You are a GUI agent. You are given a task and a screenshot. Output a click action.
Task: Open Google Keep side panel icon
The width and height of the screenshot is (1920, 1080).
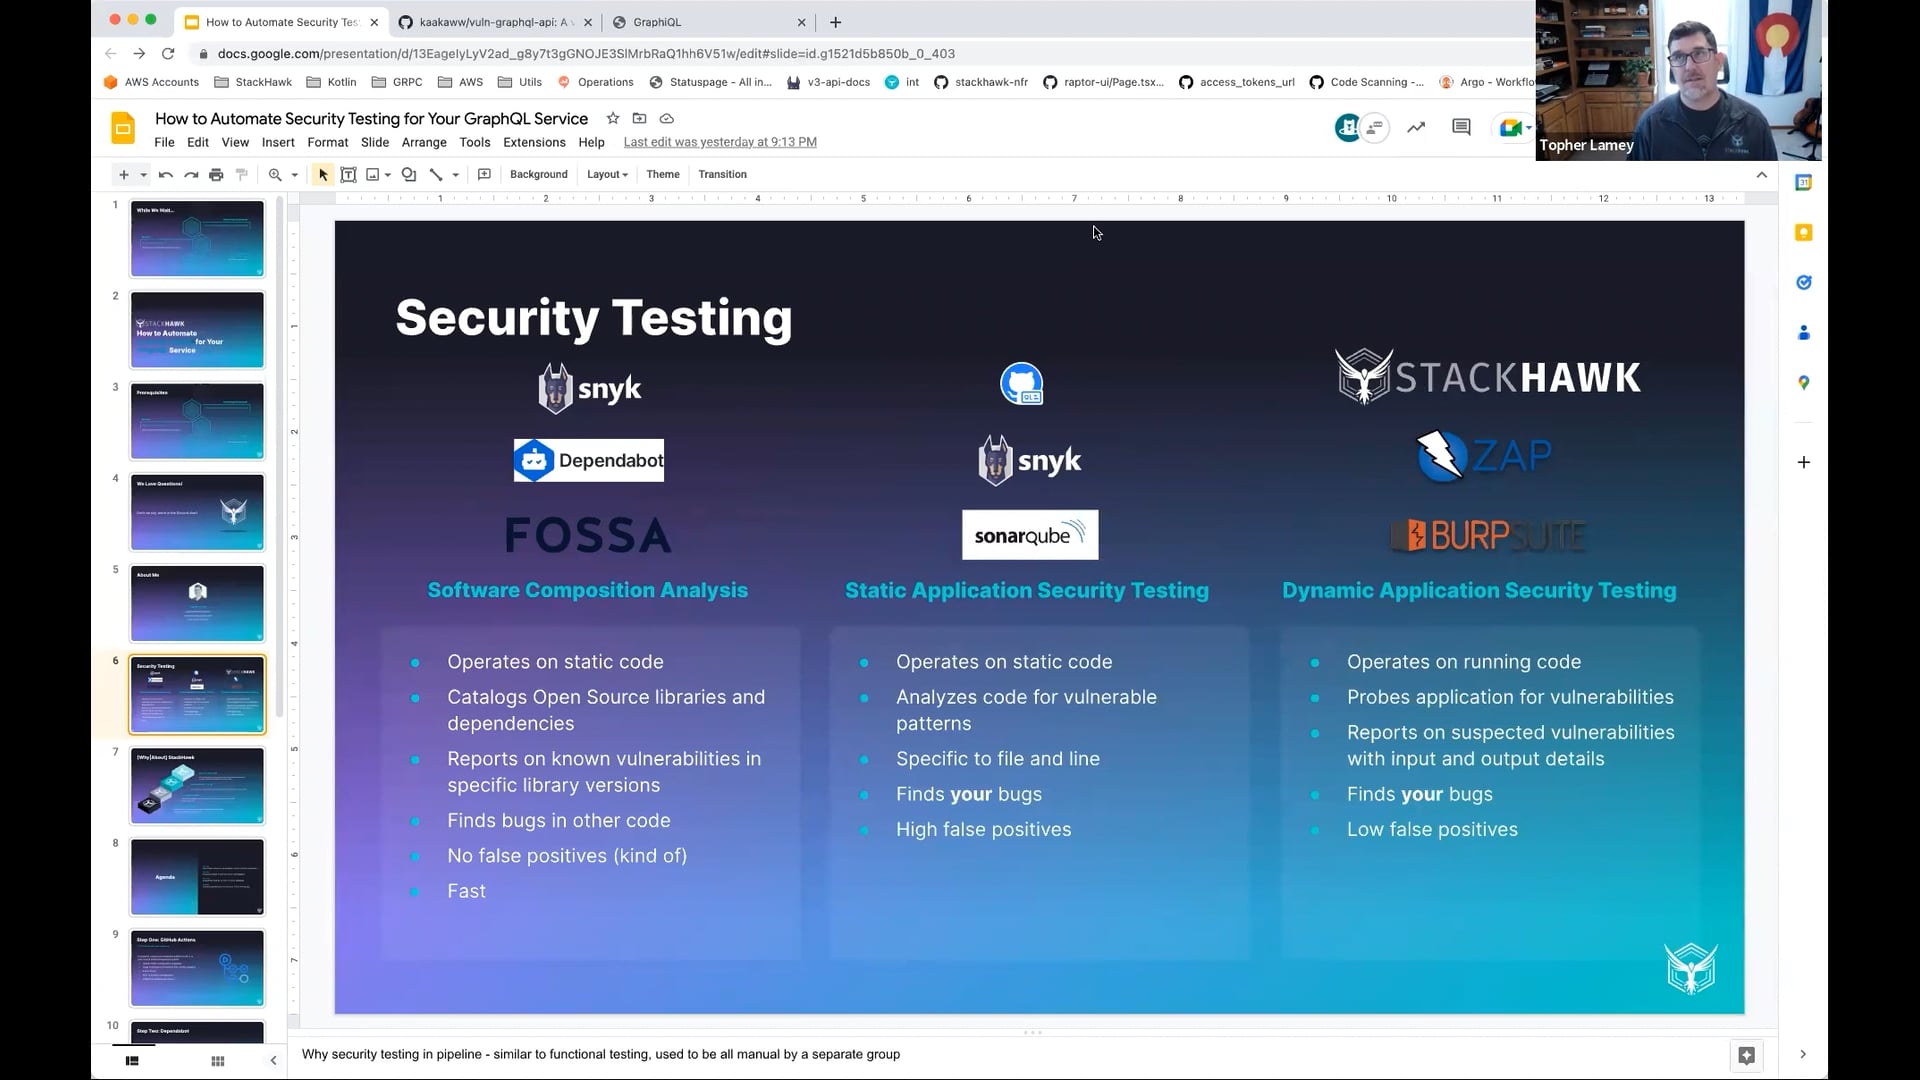(1803, 233)
